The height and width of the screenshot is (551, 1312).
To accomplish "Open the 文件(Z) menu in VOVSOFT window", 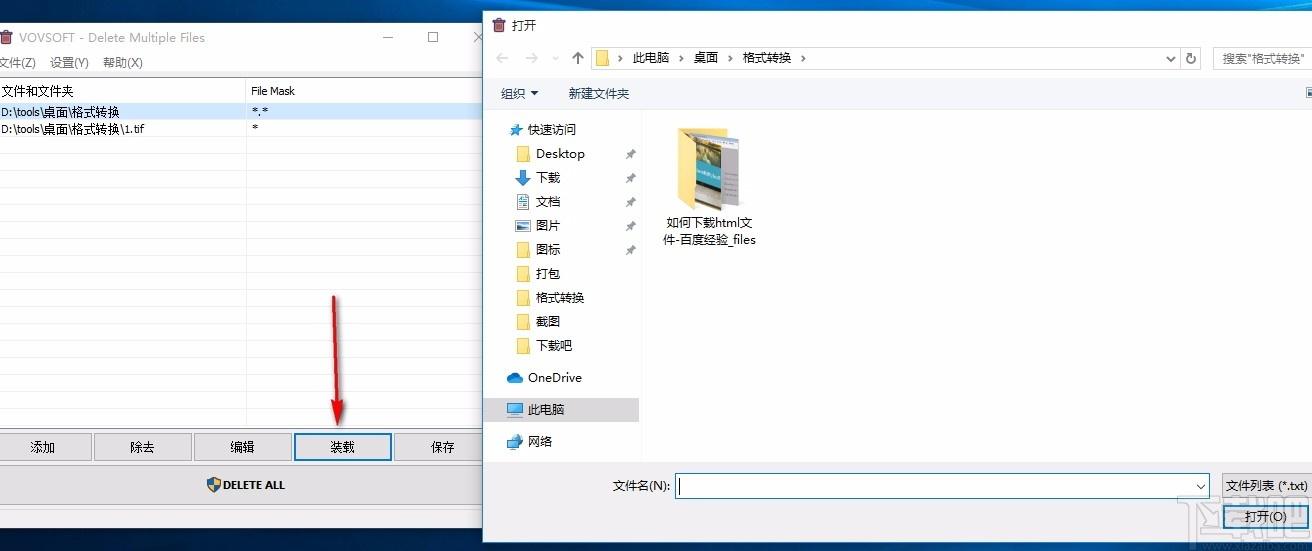I will coord(17,62).
